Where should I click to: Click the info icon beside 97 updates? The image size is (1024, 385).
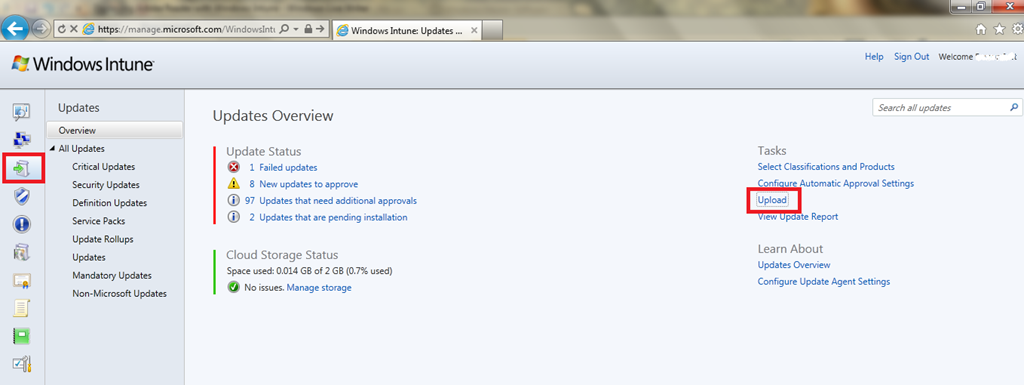[x=233, y=200]
